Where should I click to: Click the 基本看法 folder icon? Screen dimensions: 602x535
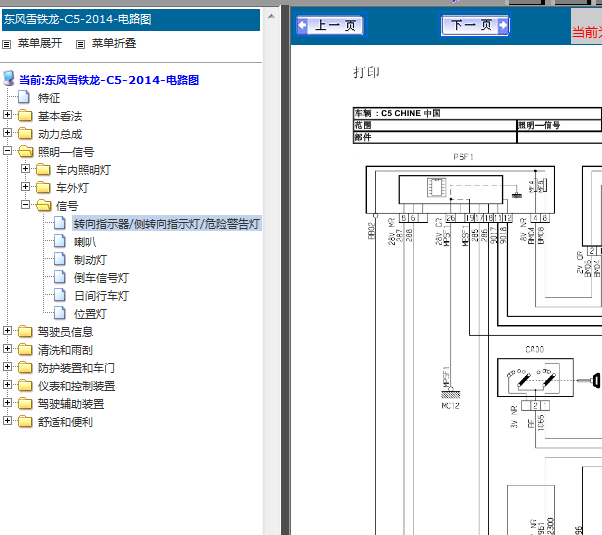tap(25, 115)
